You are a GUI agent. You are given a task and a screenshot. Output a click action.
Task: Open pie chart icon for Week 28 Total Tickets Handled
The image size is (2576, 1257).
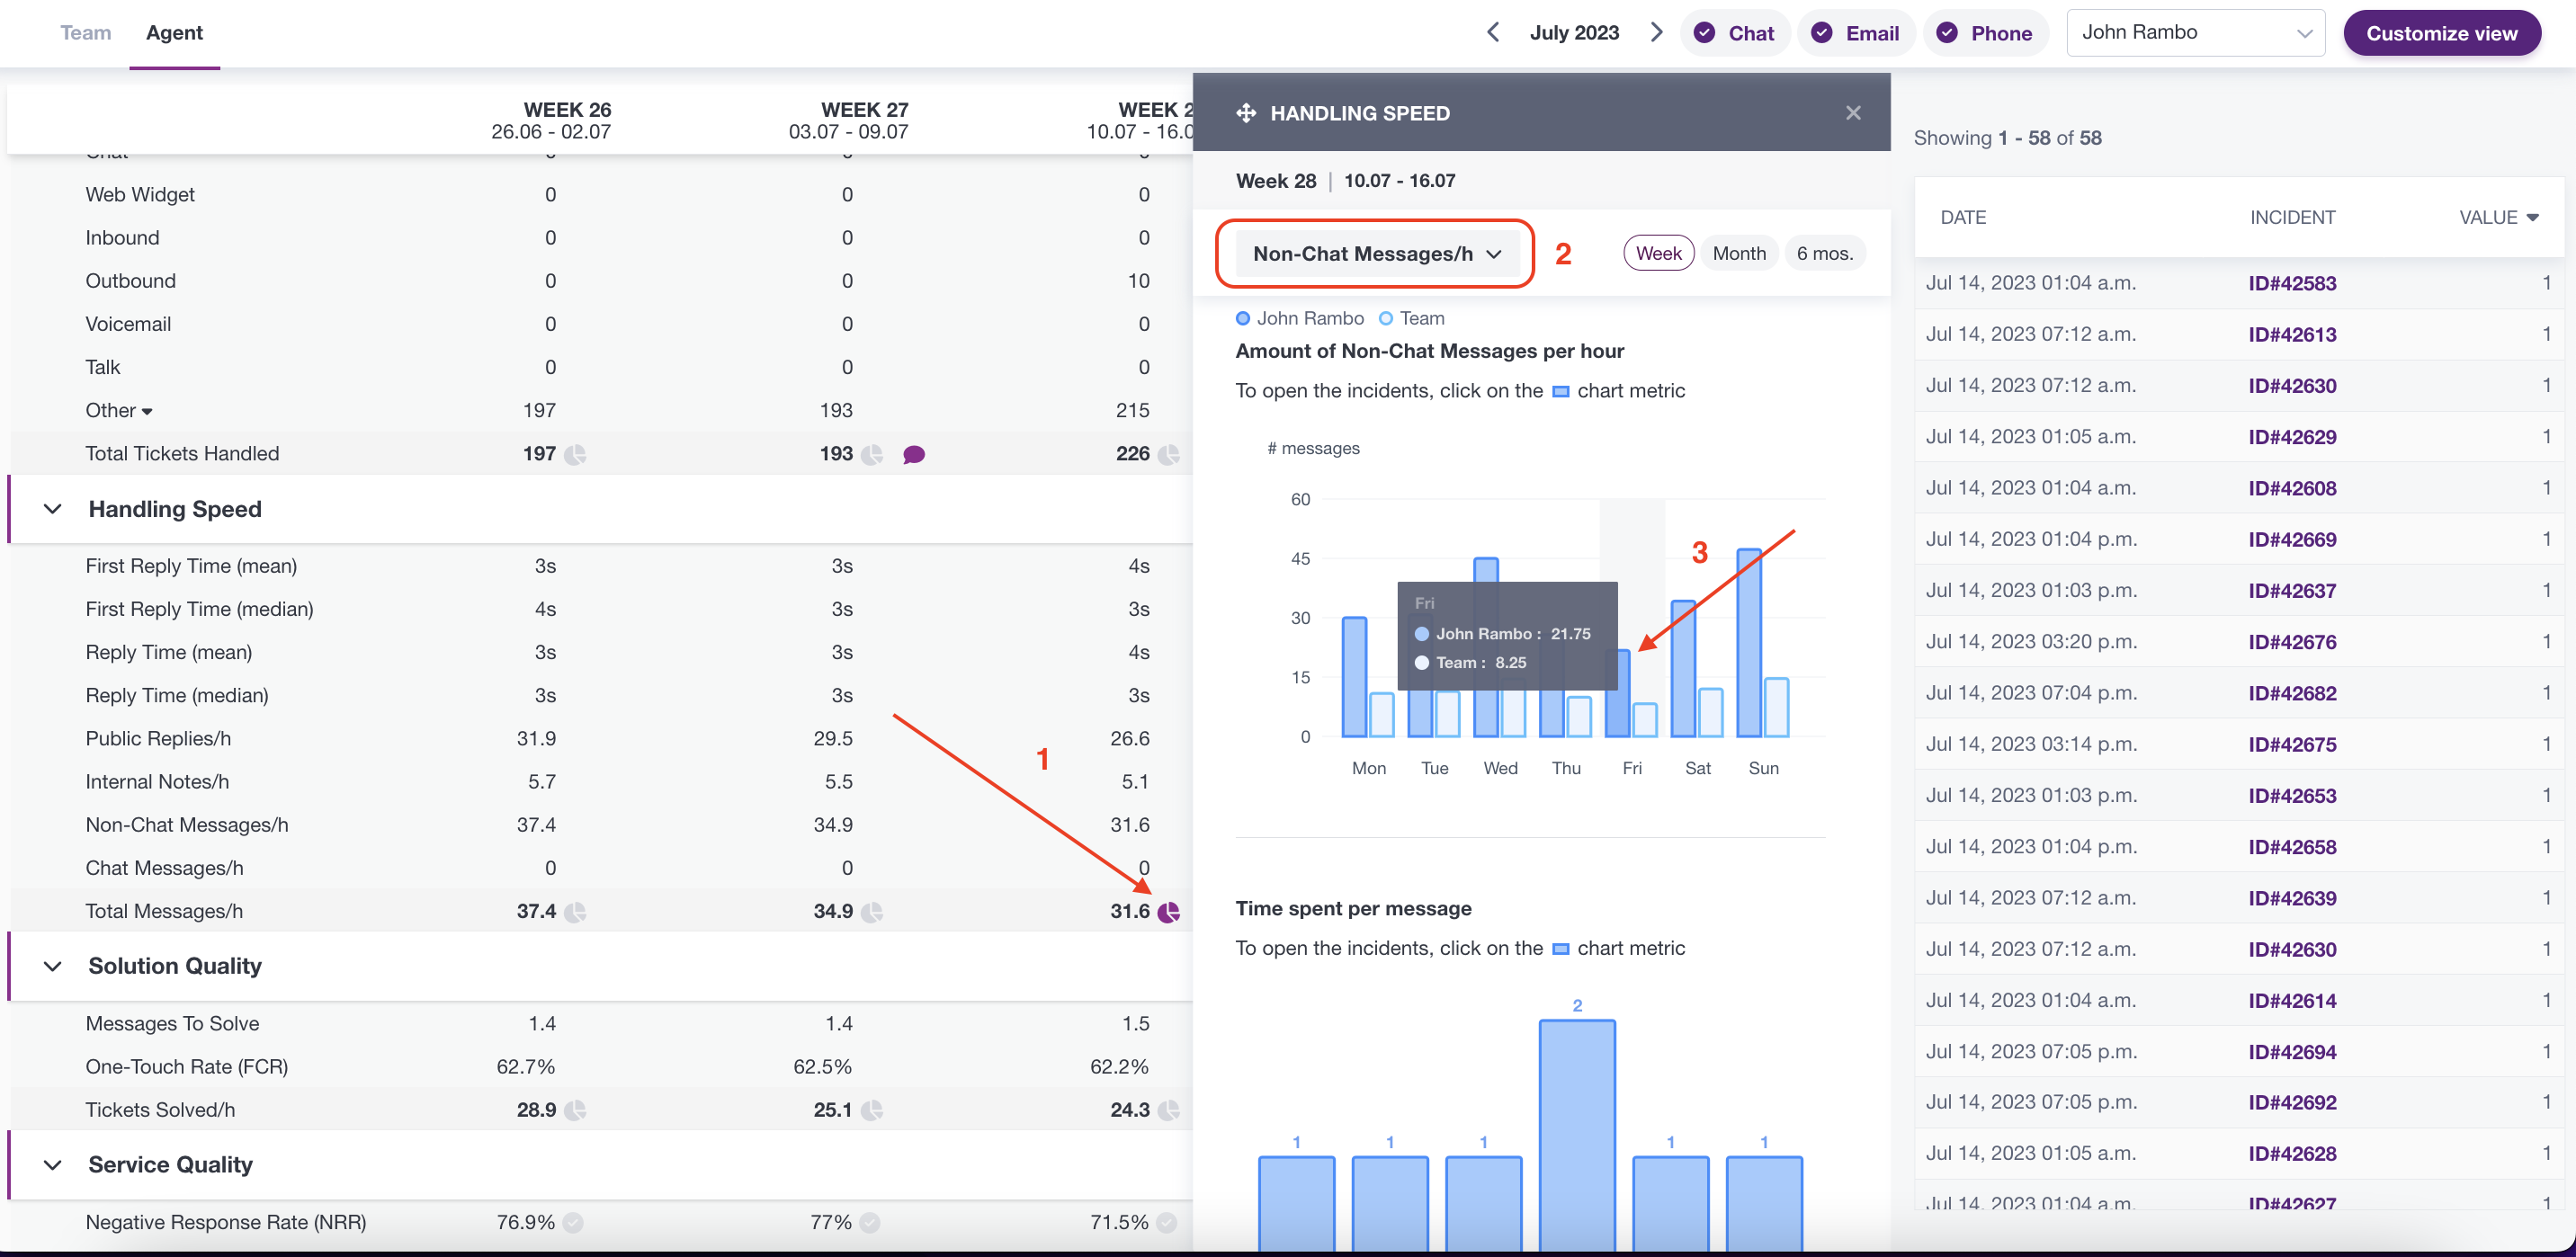coord(1168,455)
